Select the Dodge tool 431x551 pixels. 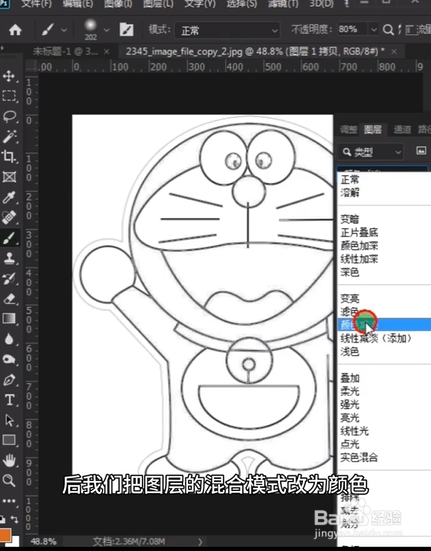click(9, 359)
